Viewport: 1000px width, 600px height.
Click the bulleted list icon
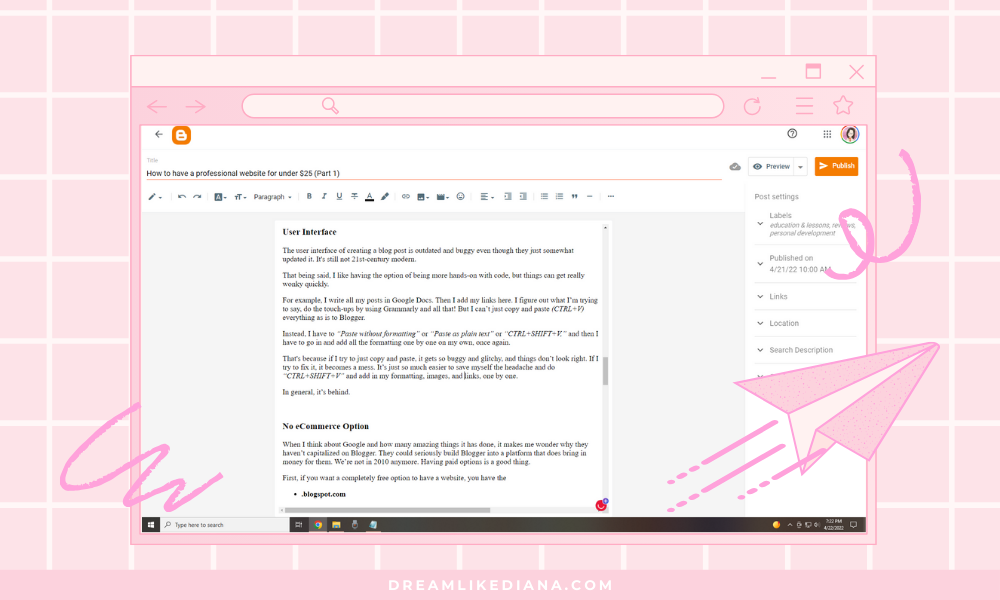543,196
